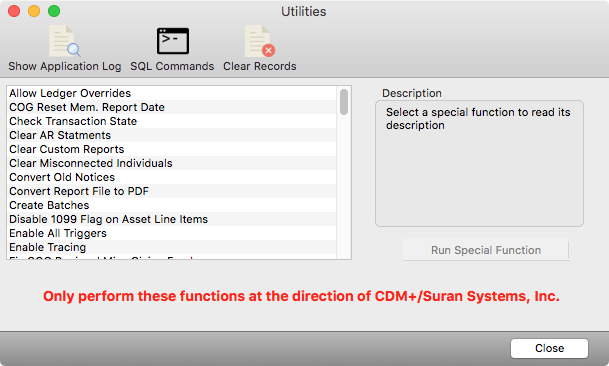Select Convert Report File to PDF

(x=171, y=191)
